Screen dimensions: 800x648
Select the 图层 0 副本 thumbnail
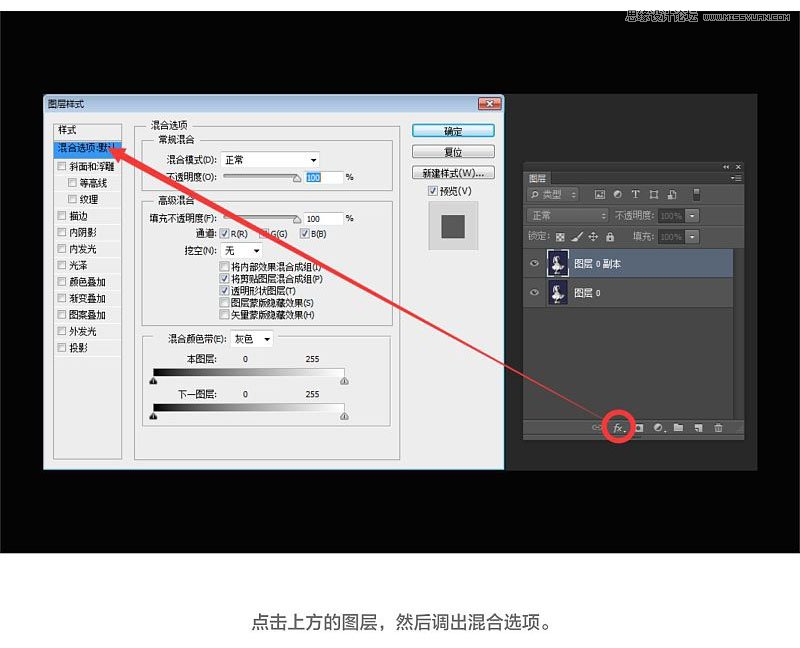(558, 263)
